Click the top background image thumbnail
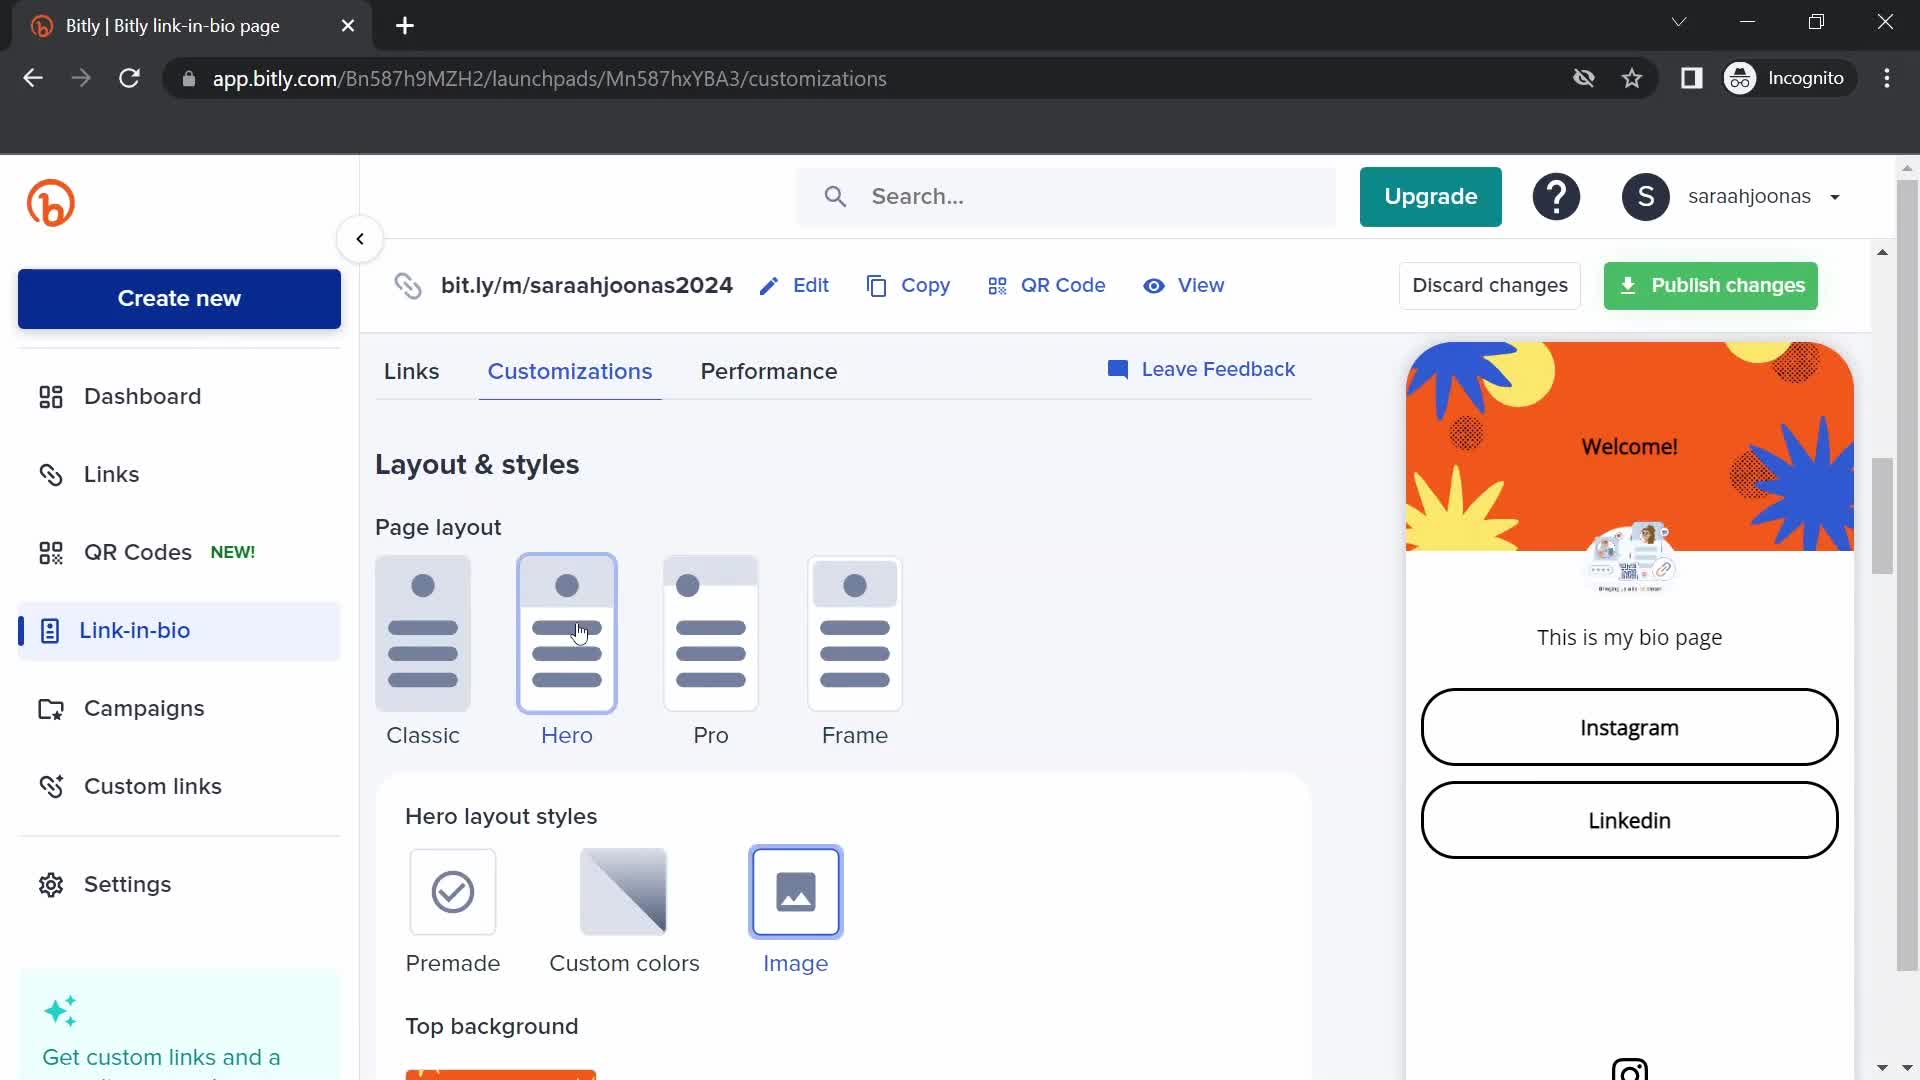 500,1074
